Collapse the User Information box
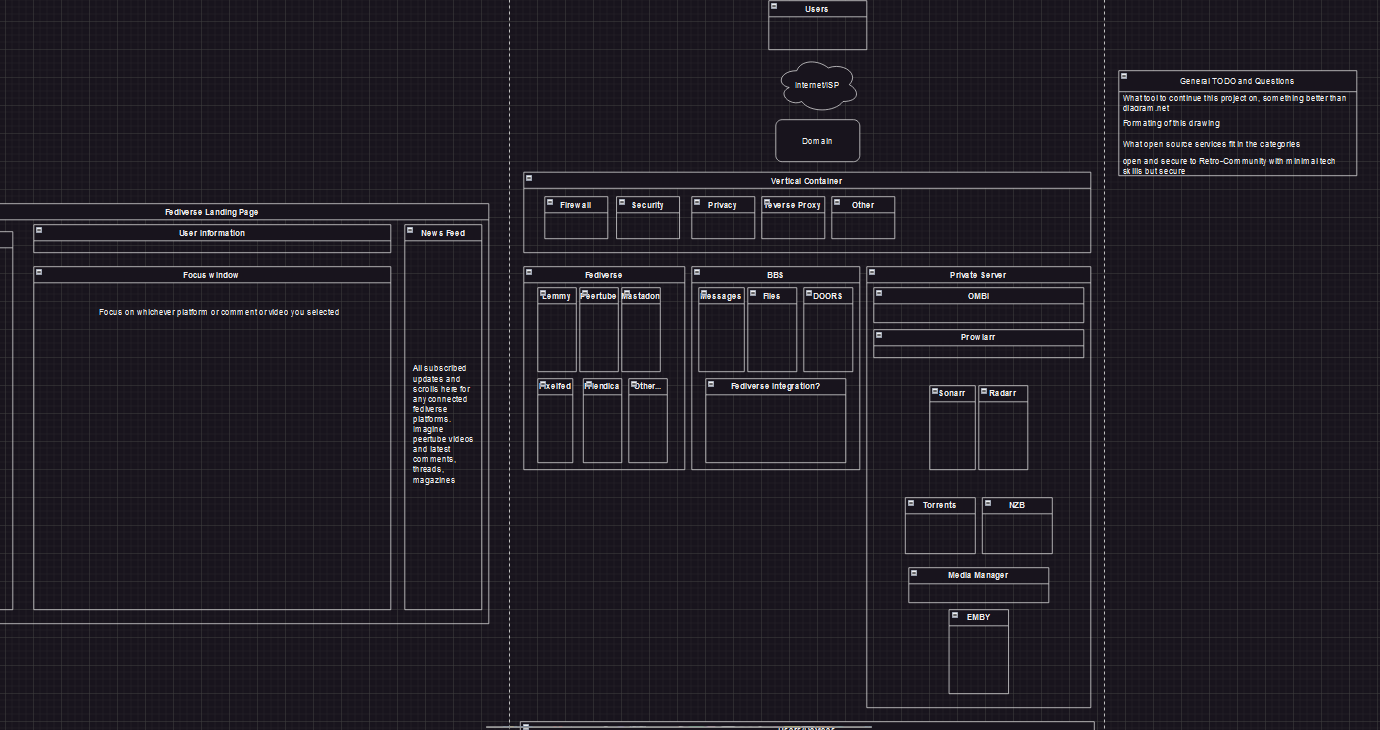The height and width of the screenshot is (730, 1380). point(39,230)
